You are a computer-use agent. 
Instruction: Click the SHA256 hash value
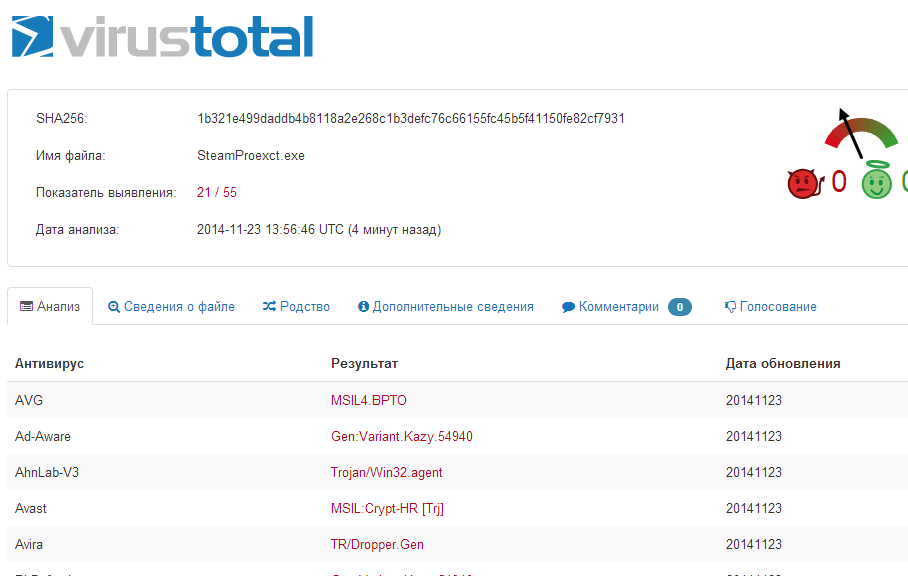411,119
